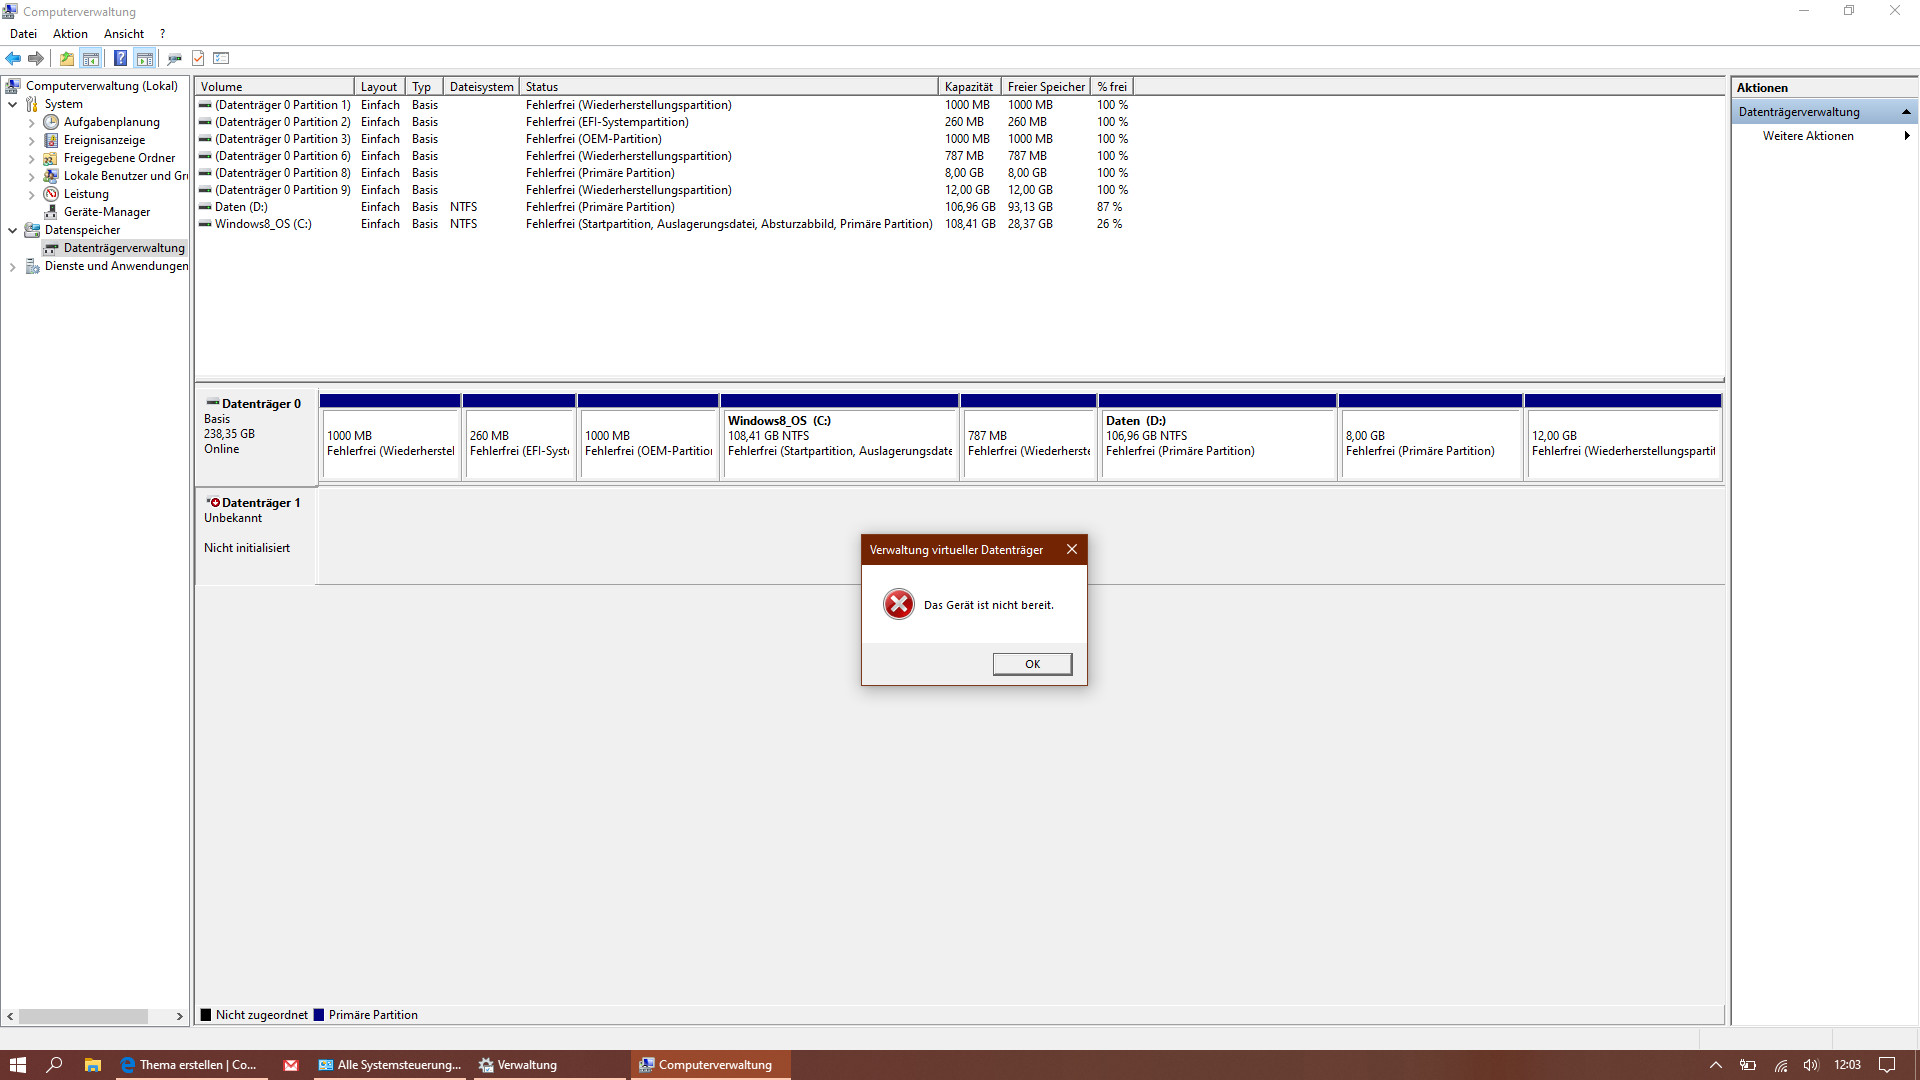Click the rescan disks toolbar icon
Image resolution: width=1920 pixels, height=1080 pixels.
174,58
